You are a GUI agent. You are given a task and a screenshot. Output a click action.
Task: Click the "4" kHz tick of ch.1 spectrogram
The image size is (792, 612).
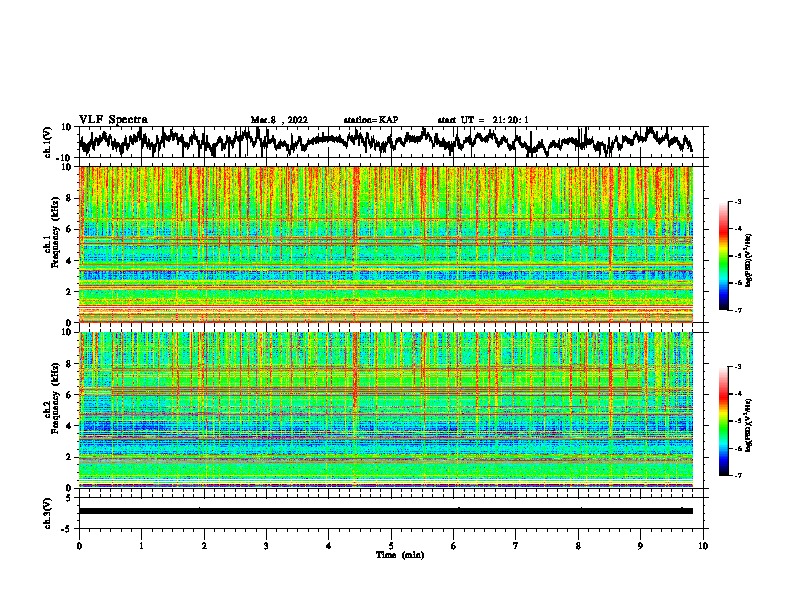coord(70,261)
